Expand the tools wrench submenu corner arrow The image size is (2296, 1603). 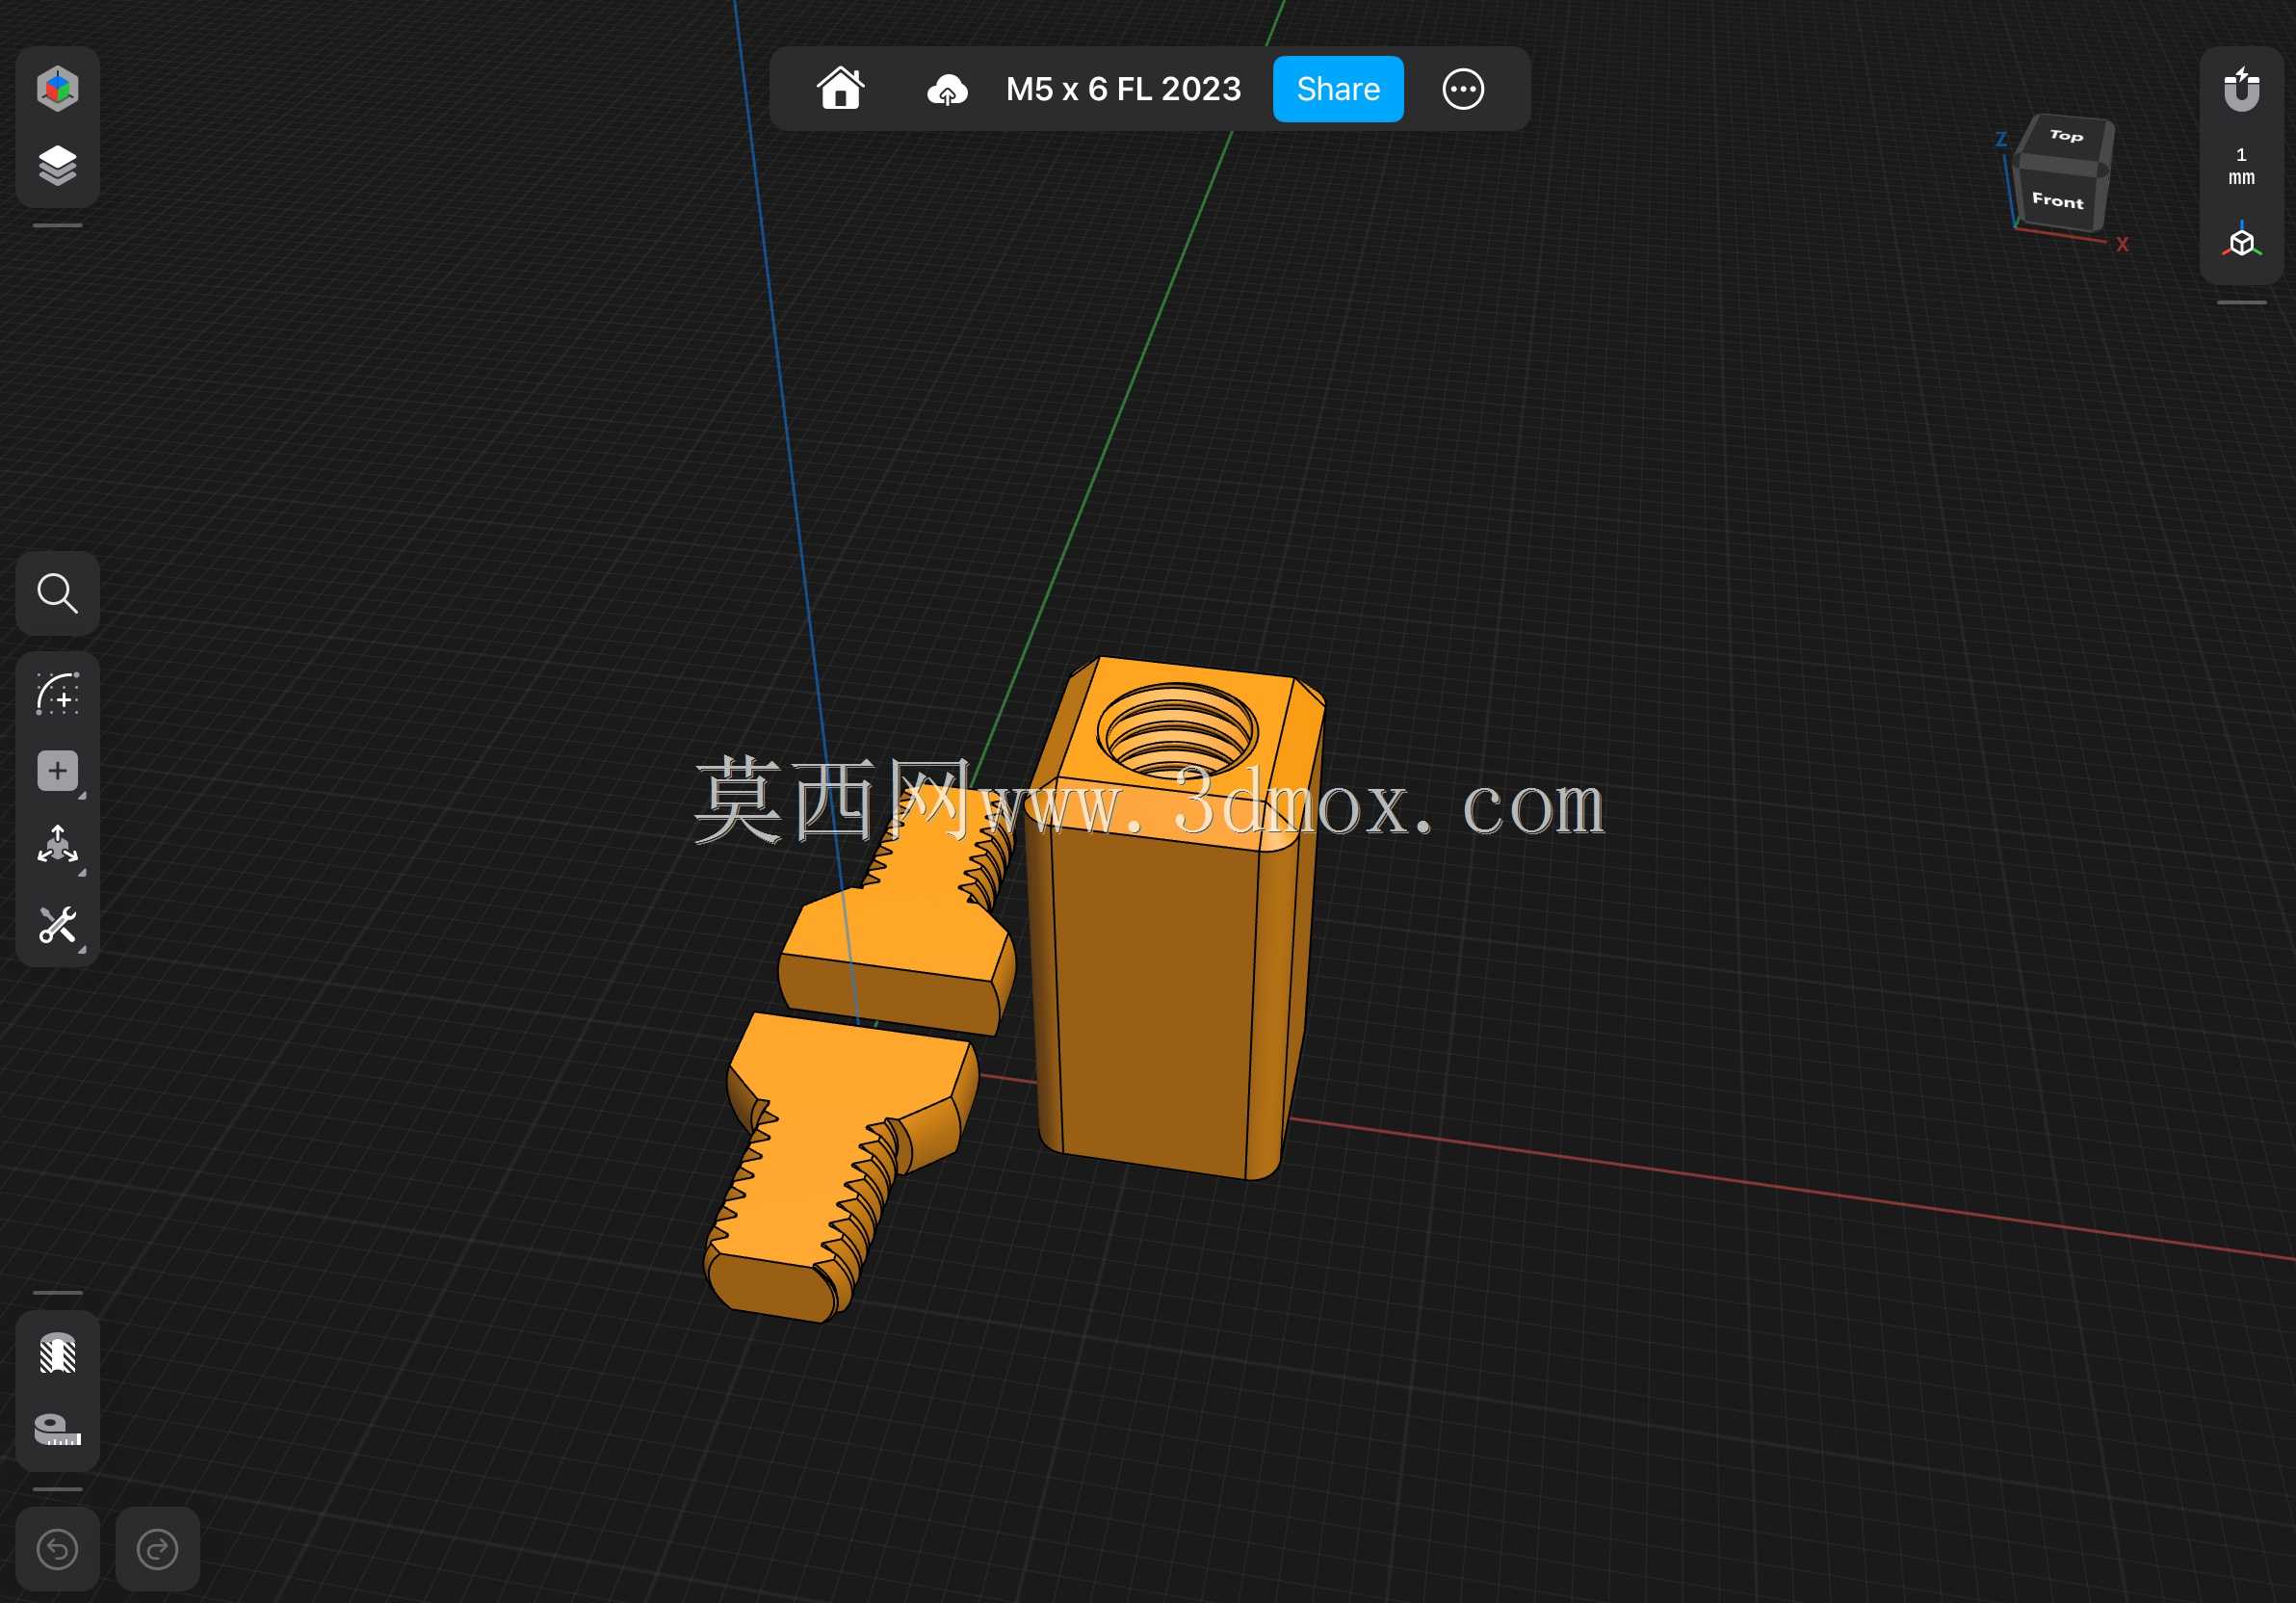point(82,950)
